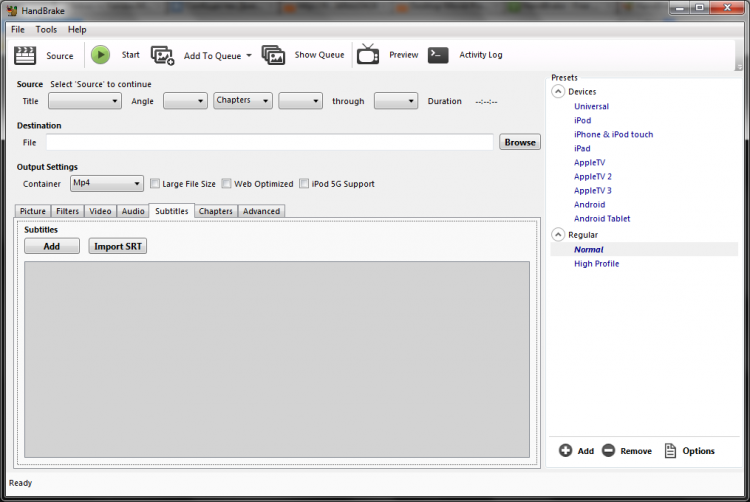The height and width of the screenshot is (502, 750).
Task: Open the end chapter dropdown after through
Action: point(396,101)
